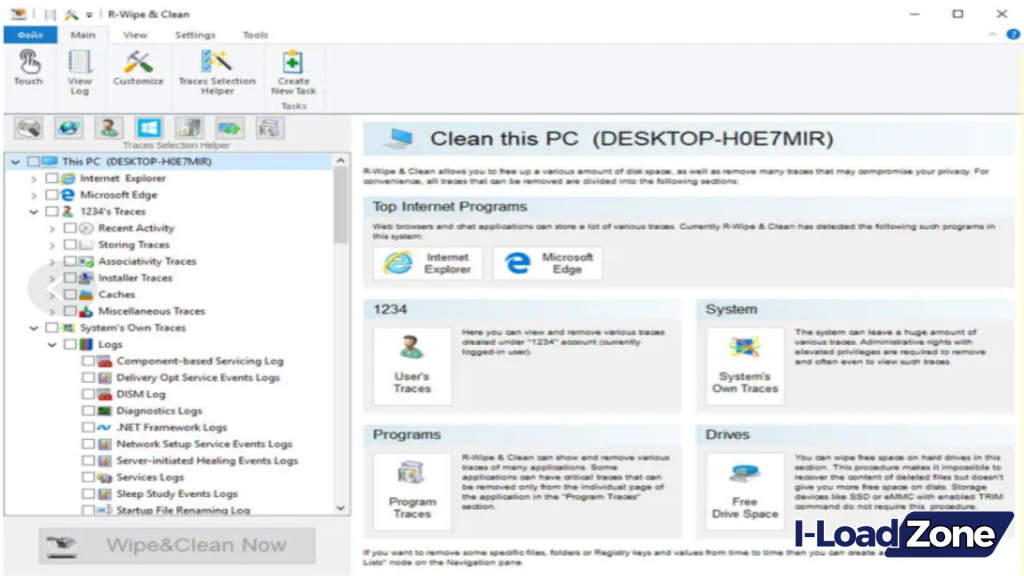Click the Wipe&Clean Now button

point(177,545)
